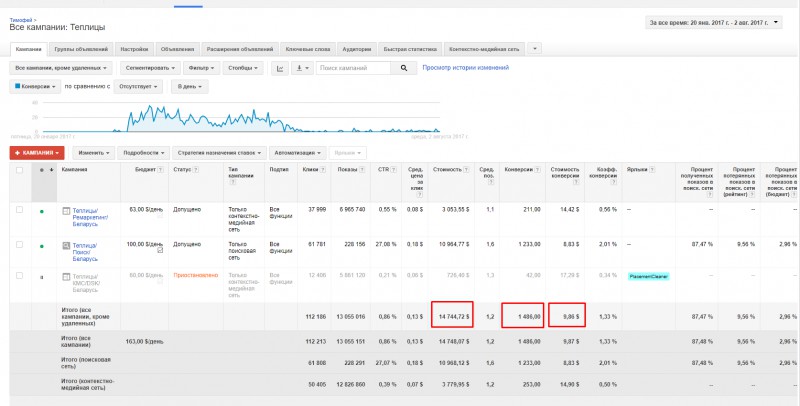This screenshot has width=800, height=406.
Task: Click the Тимофей breadcrumb link
Action: (x=21, y=20)
